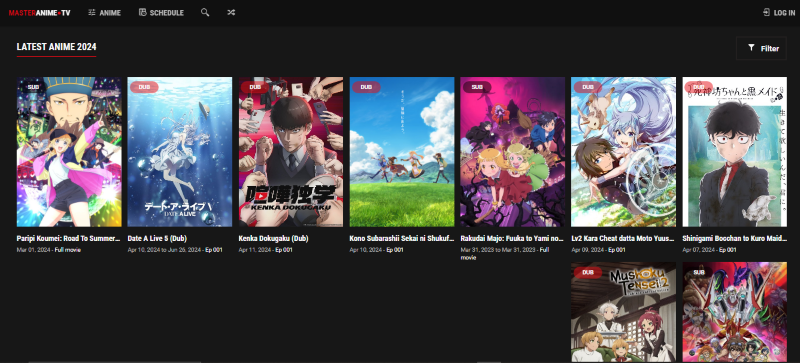Click title Date A Live 5 (Dub)
This screenshot has width=800, height=363.
(x=158, y=238)
